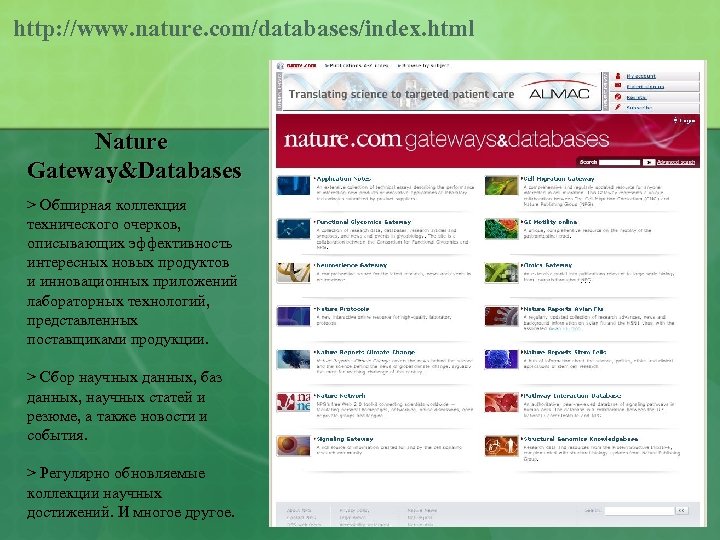Viewport: 720px width, 540px height.
Task: Click the search field in the red banner
Action: click(619, 162)
